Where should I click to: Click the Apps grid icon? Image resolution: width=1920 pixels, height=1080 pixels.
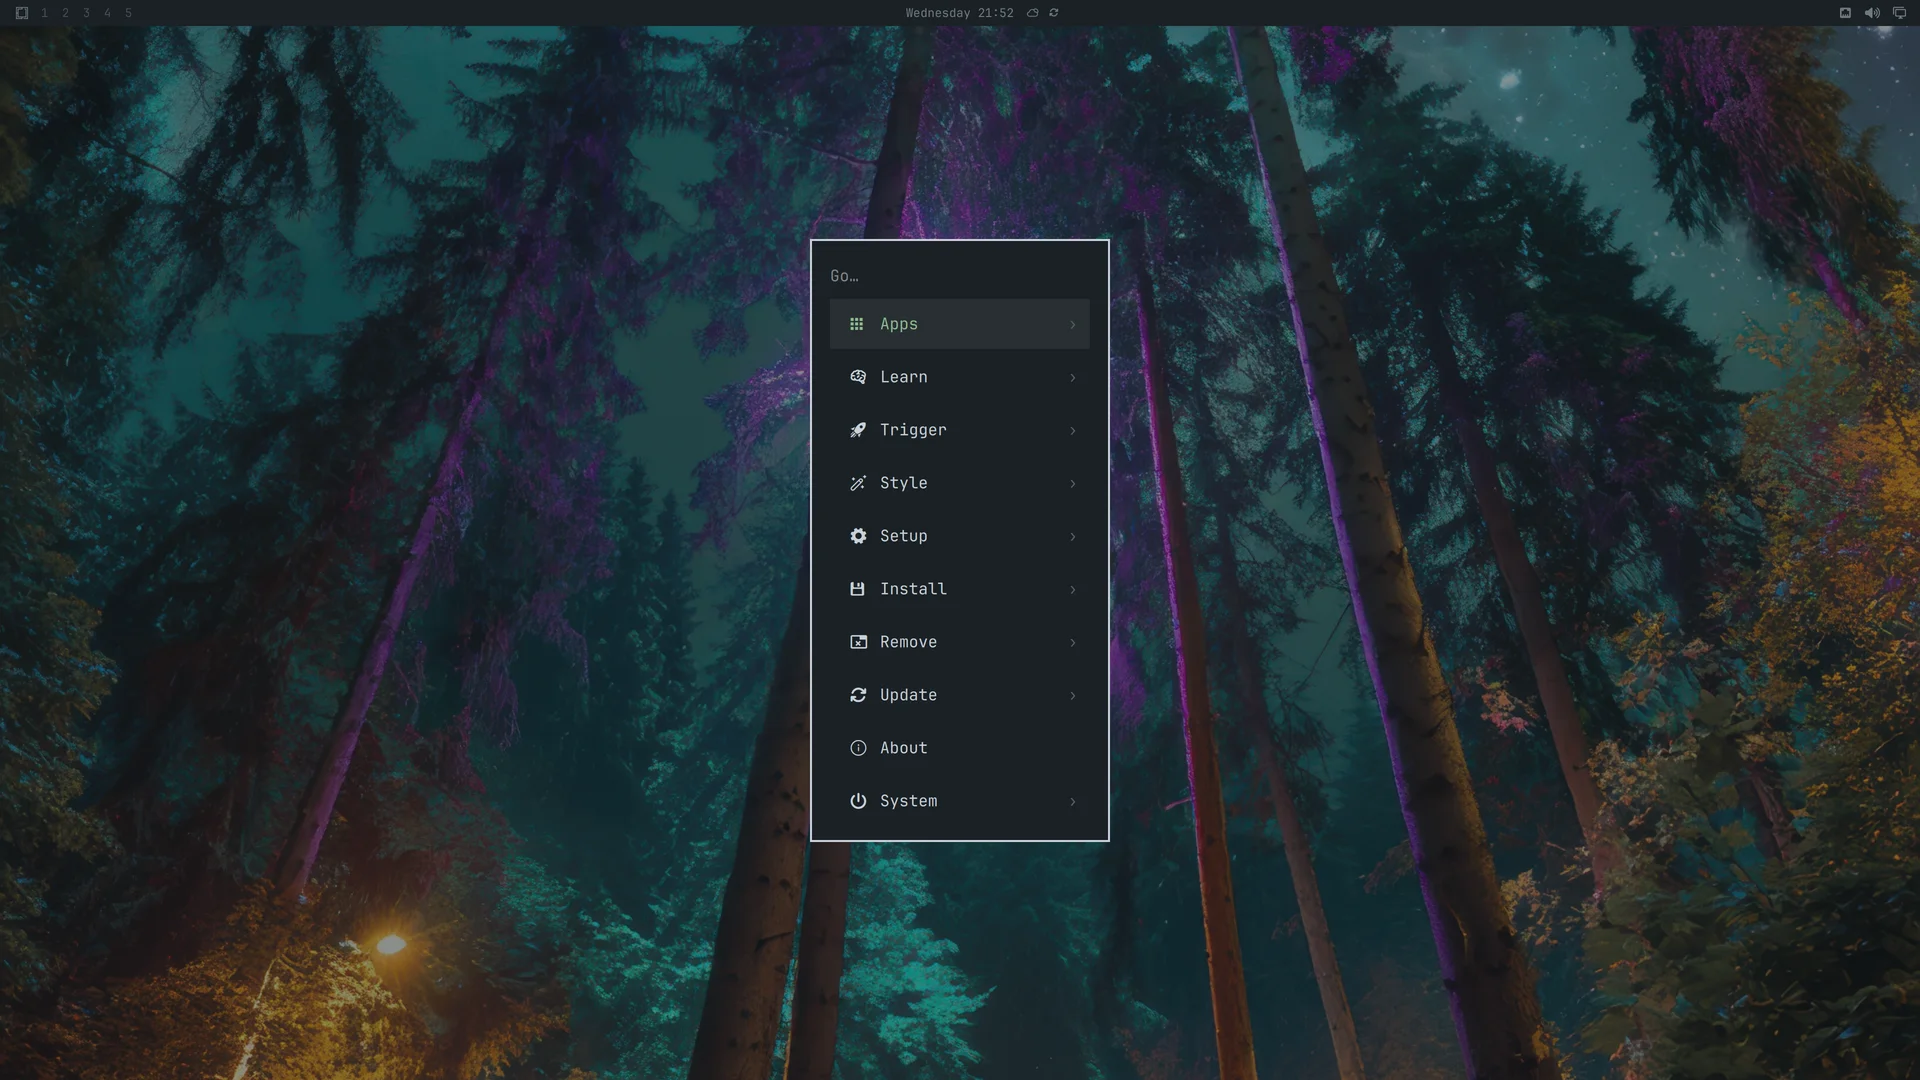click(x=856, y=324)
